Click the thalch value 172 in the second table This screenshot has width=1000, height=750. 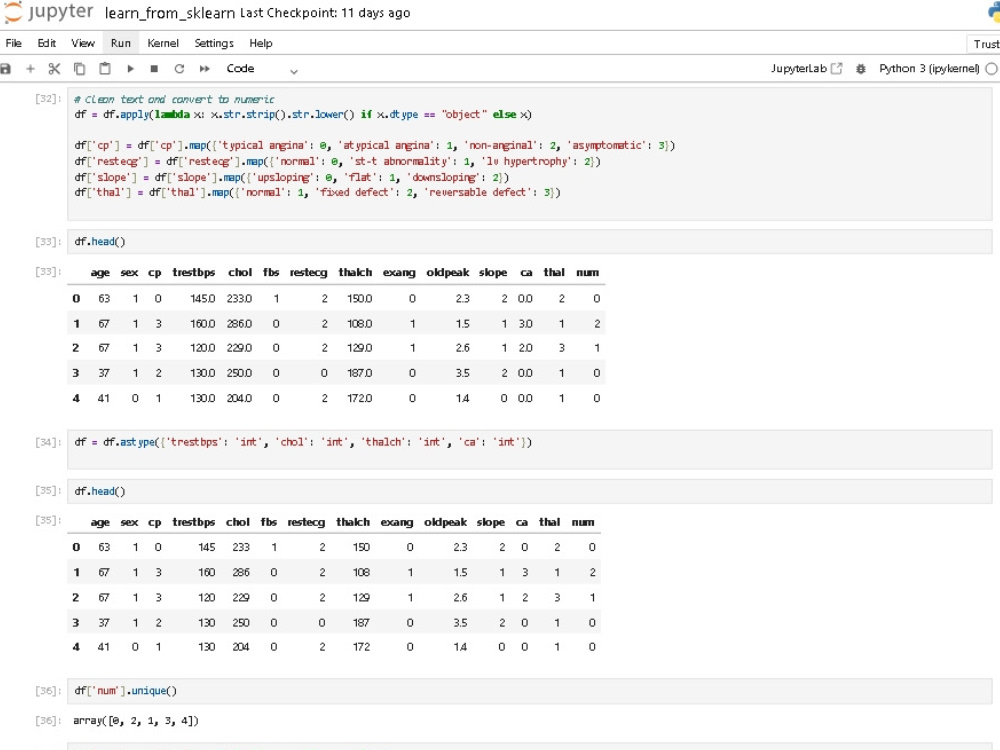point(362,647)
